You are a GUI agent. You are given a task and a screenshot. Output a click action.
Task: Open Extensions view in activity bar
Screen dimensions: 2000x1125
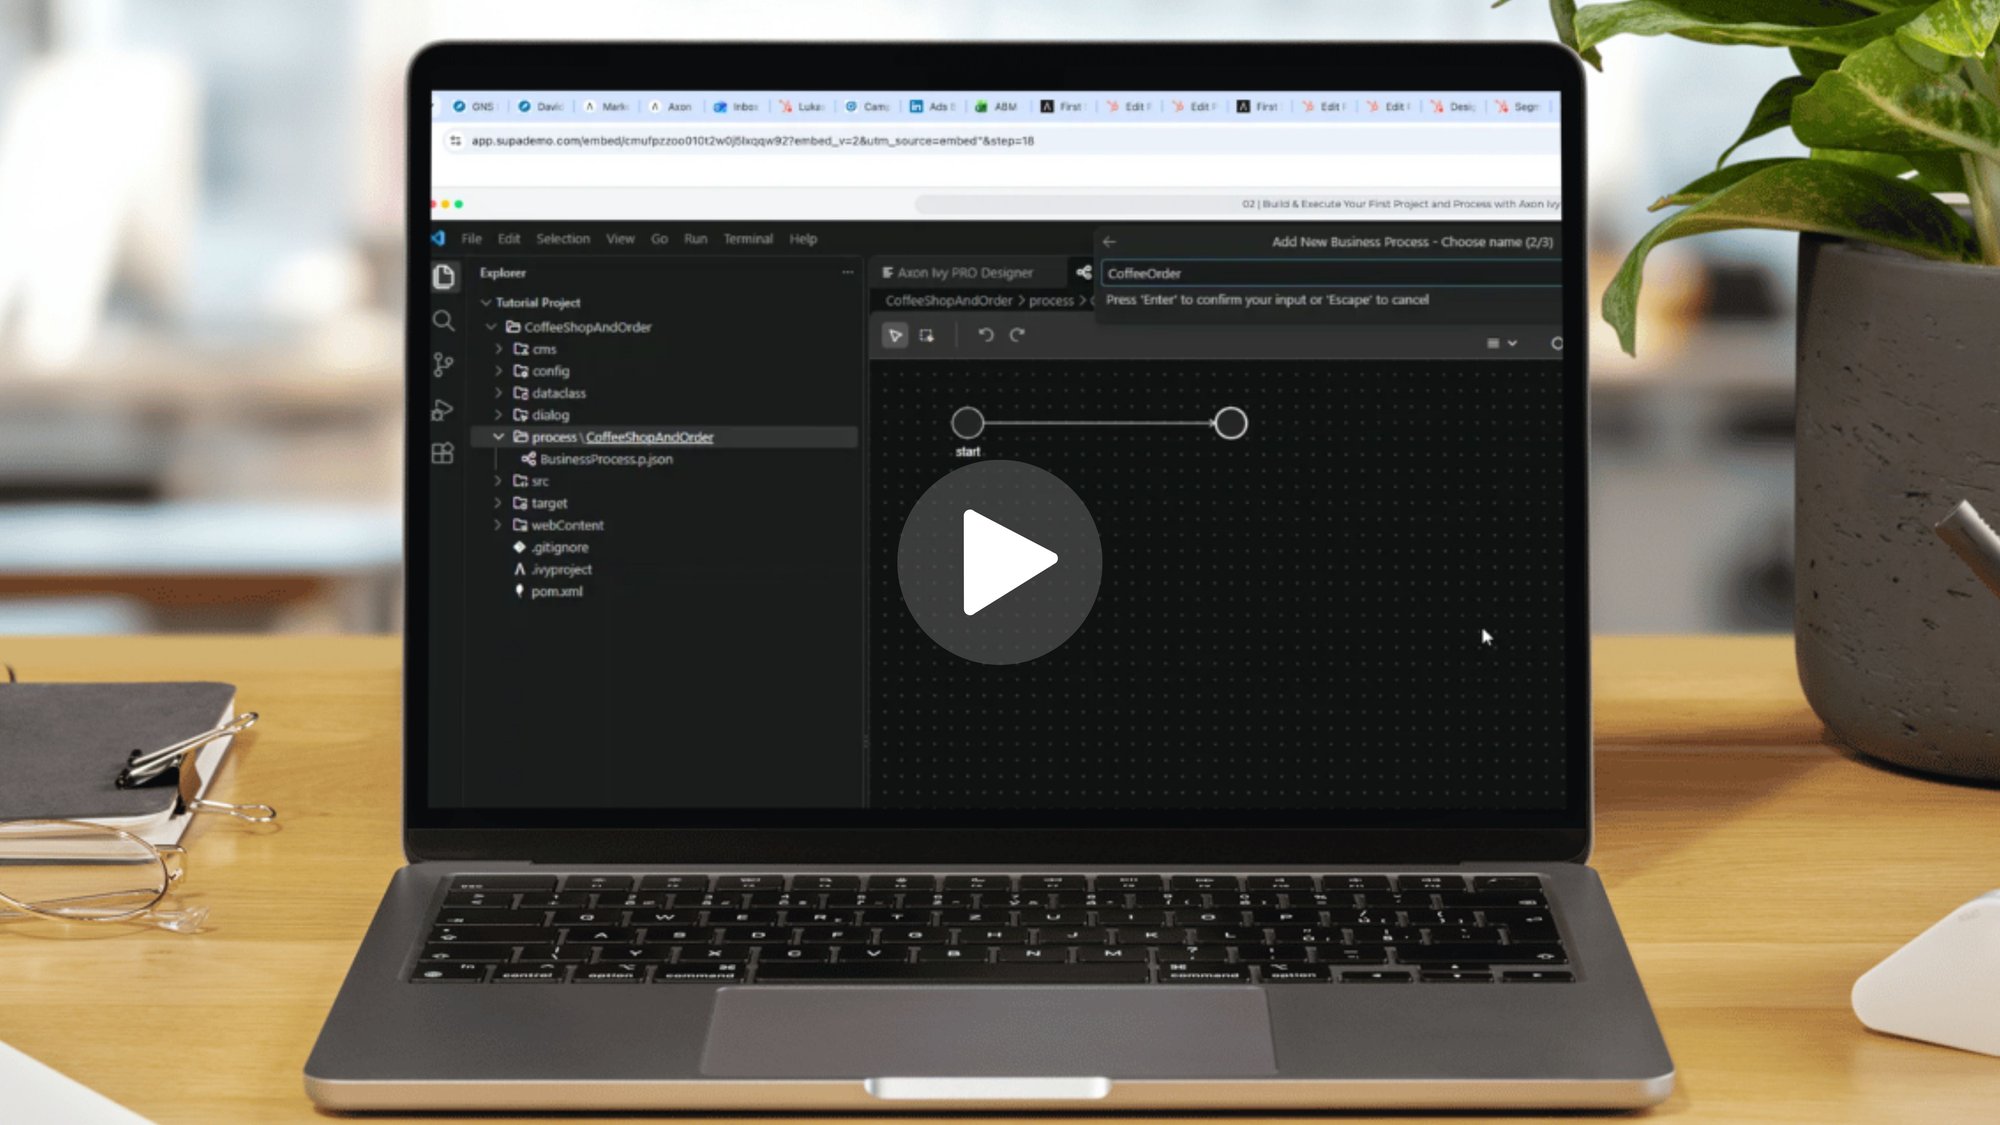point(443,454)
